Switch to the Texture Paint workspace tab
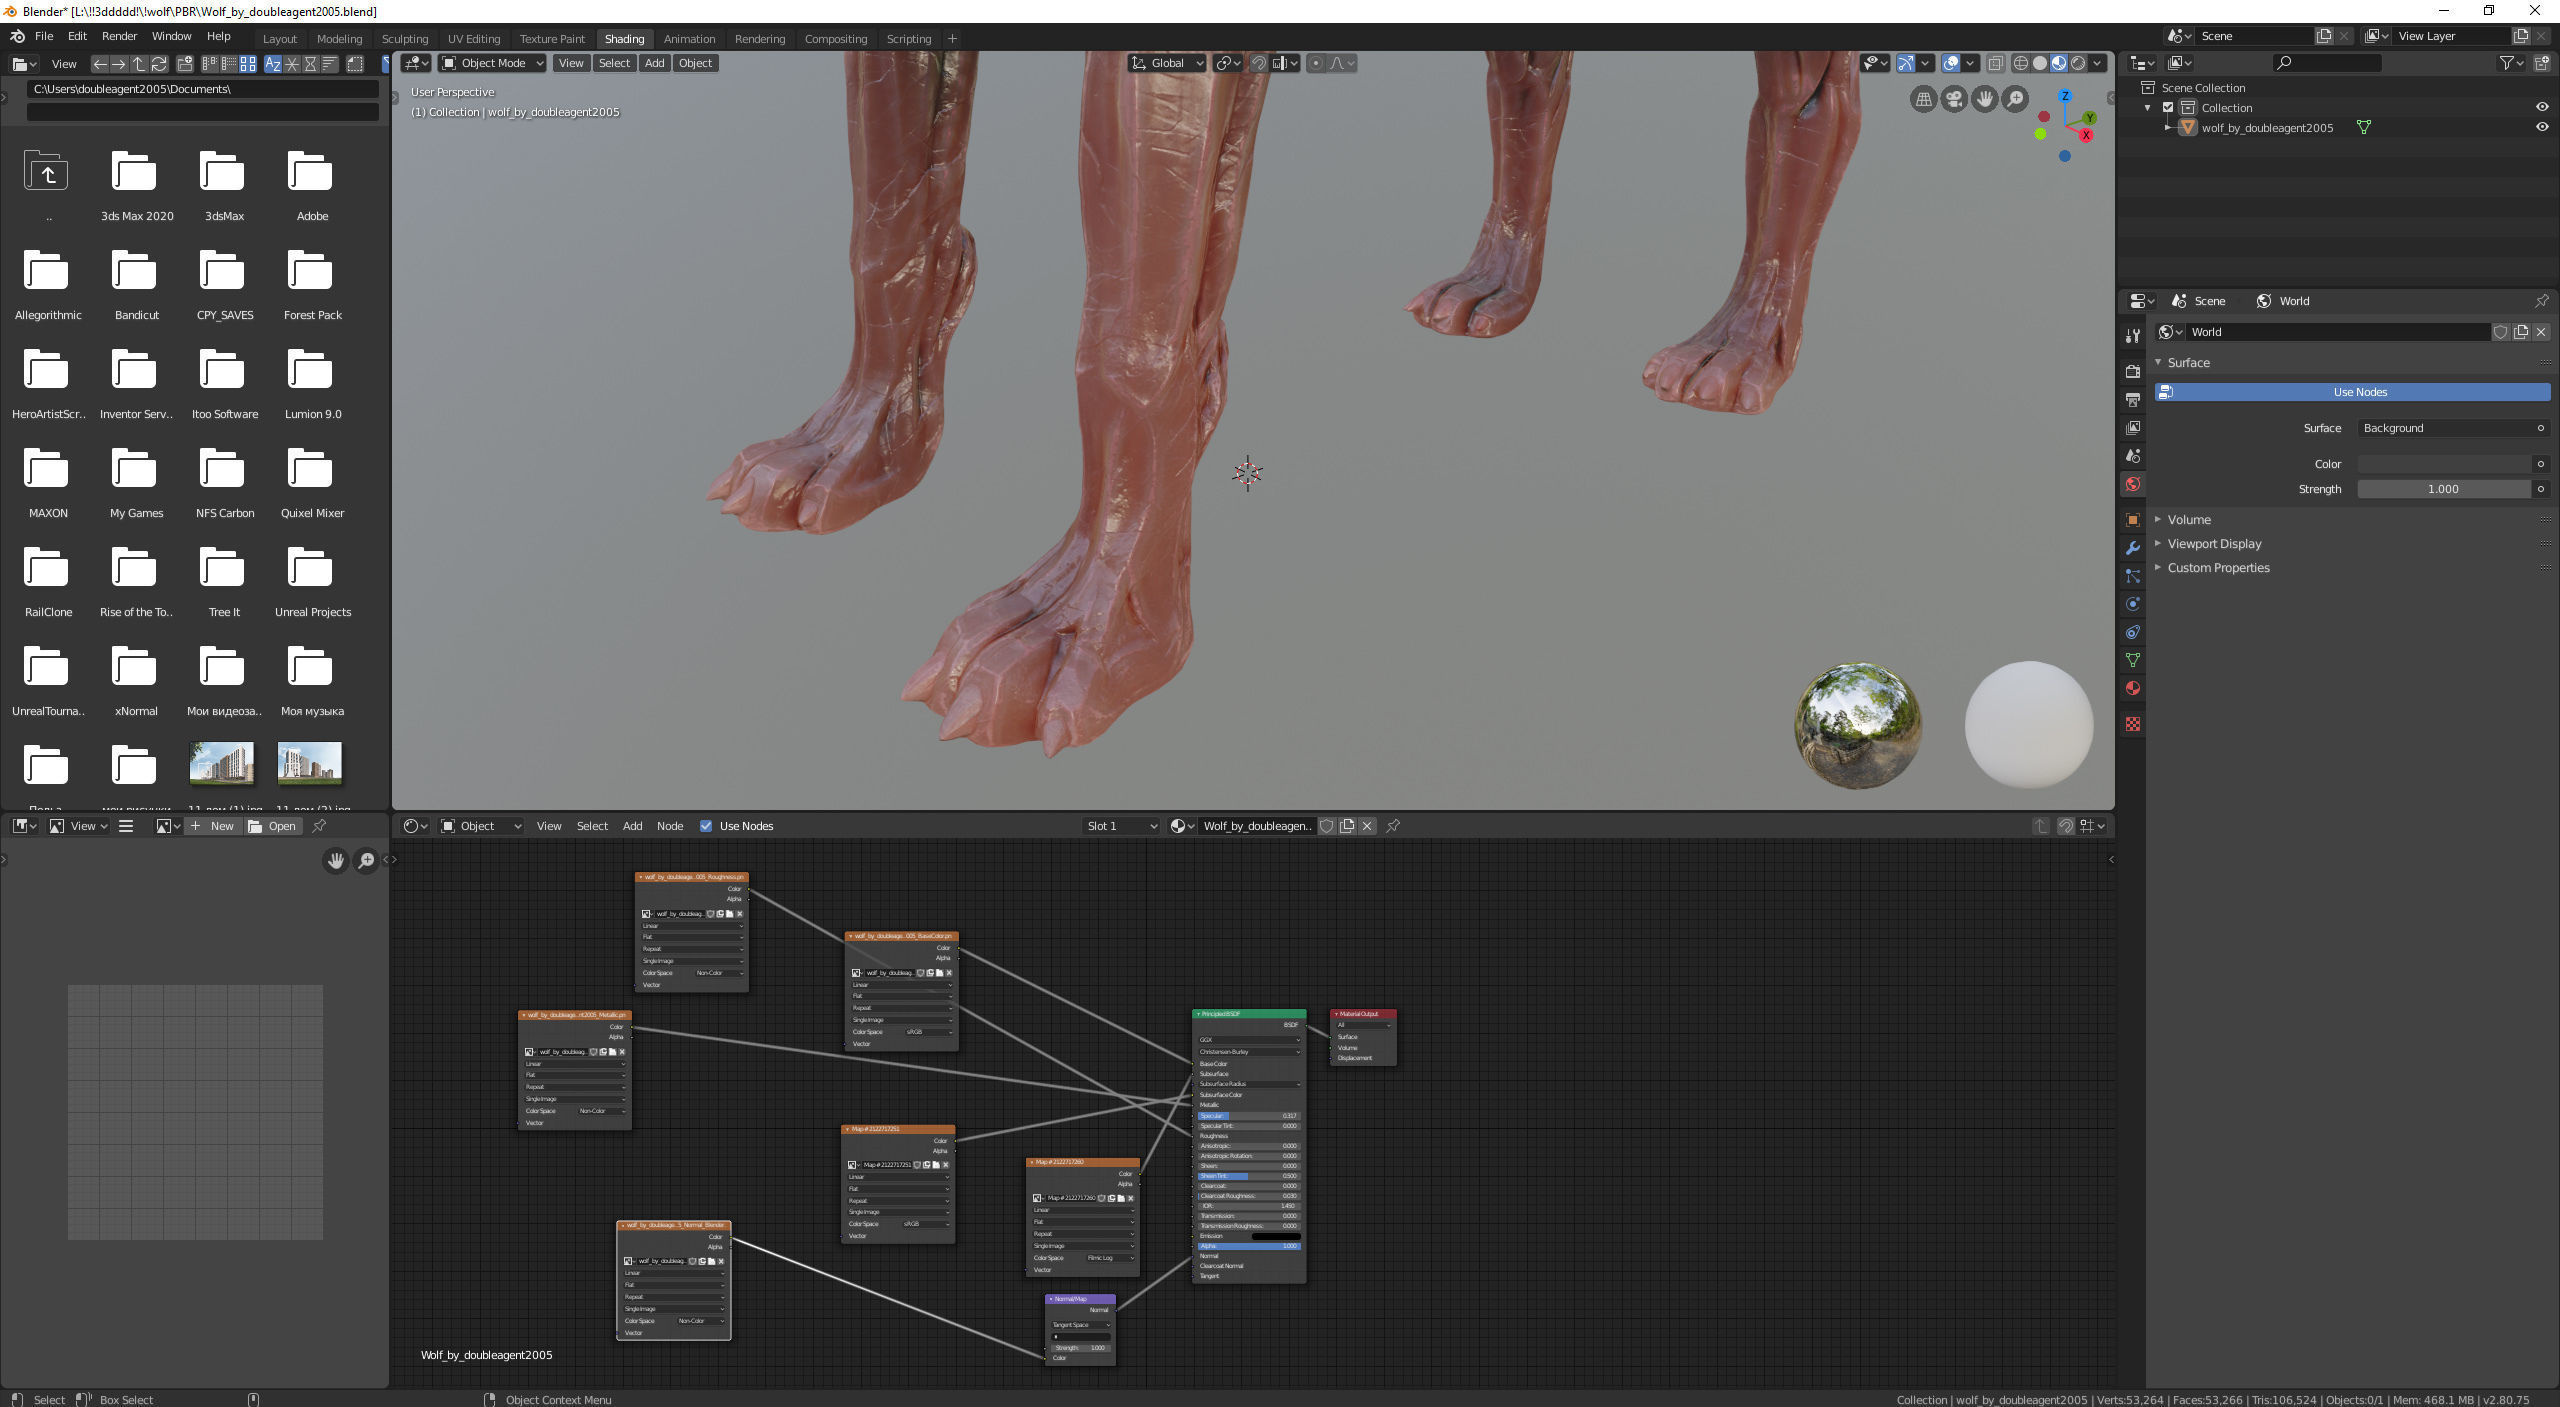This screenshot has width=2560, height=1407. (552, 39)
